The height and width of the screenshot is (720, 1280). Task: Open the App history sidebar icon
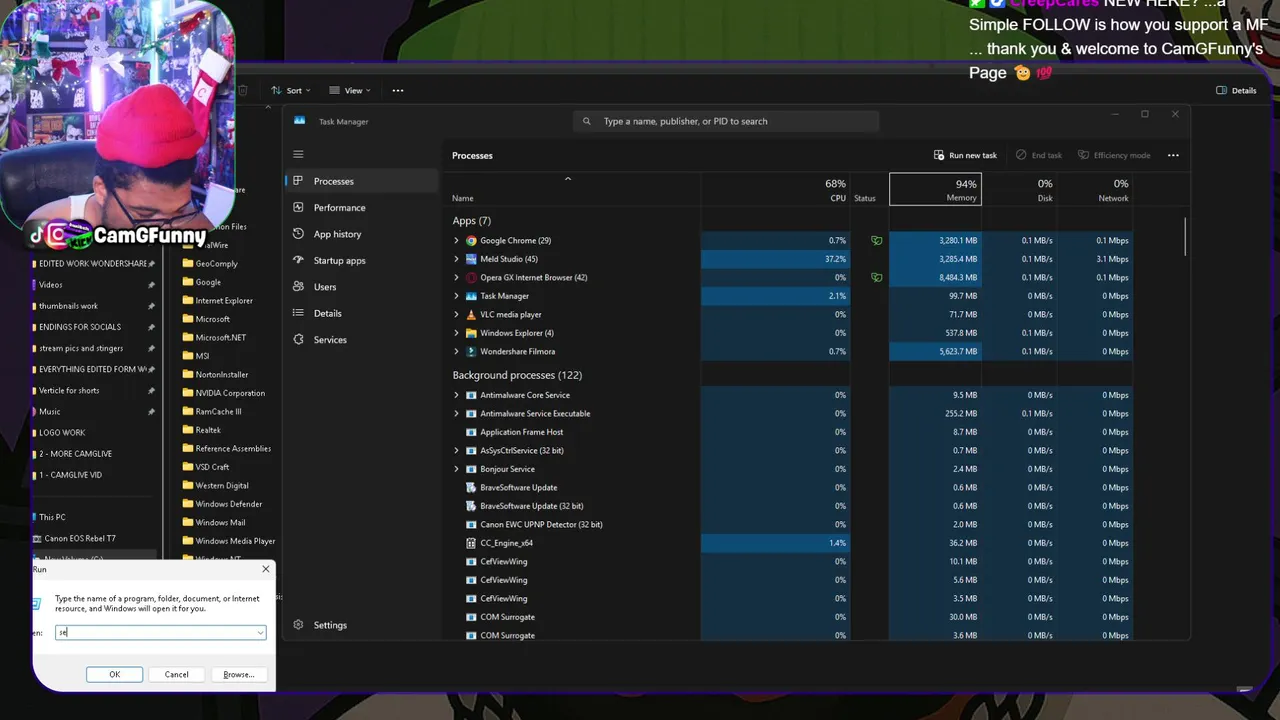298,234
